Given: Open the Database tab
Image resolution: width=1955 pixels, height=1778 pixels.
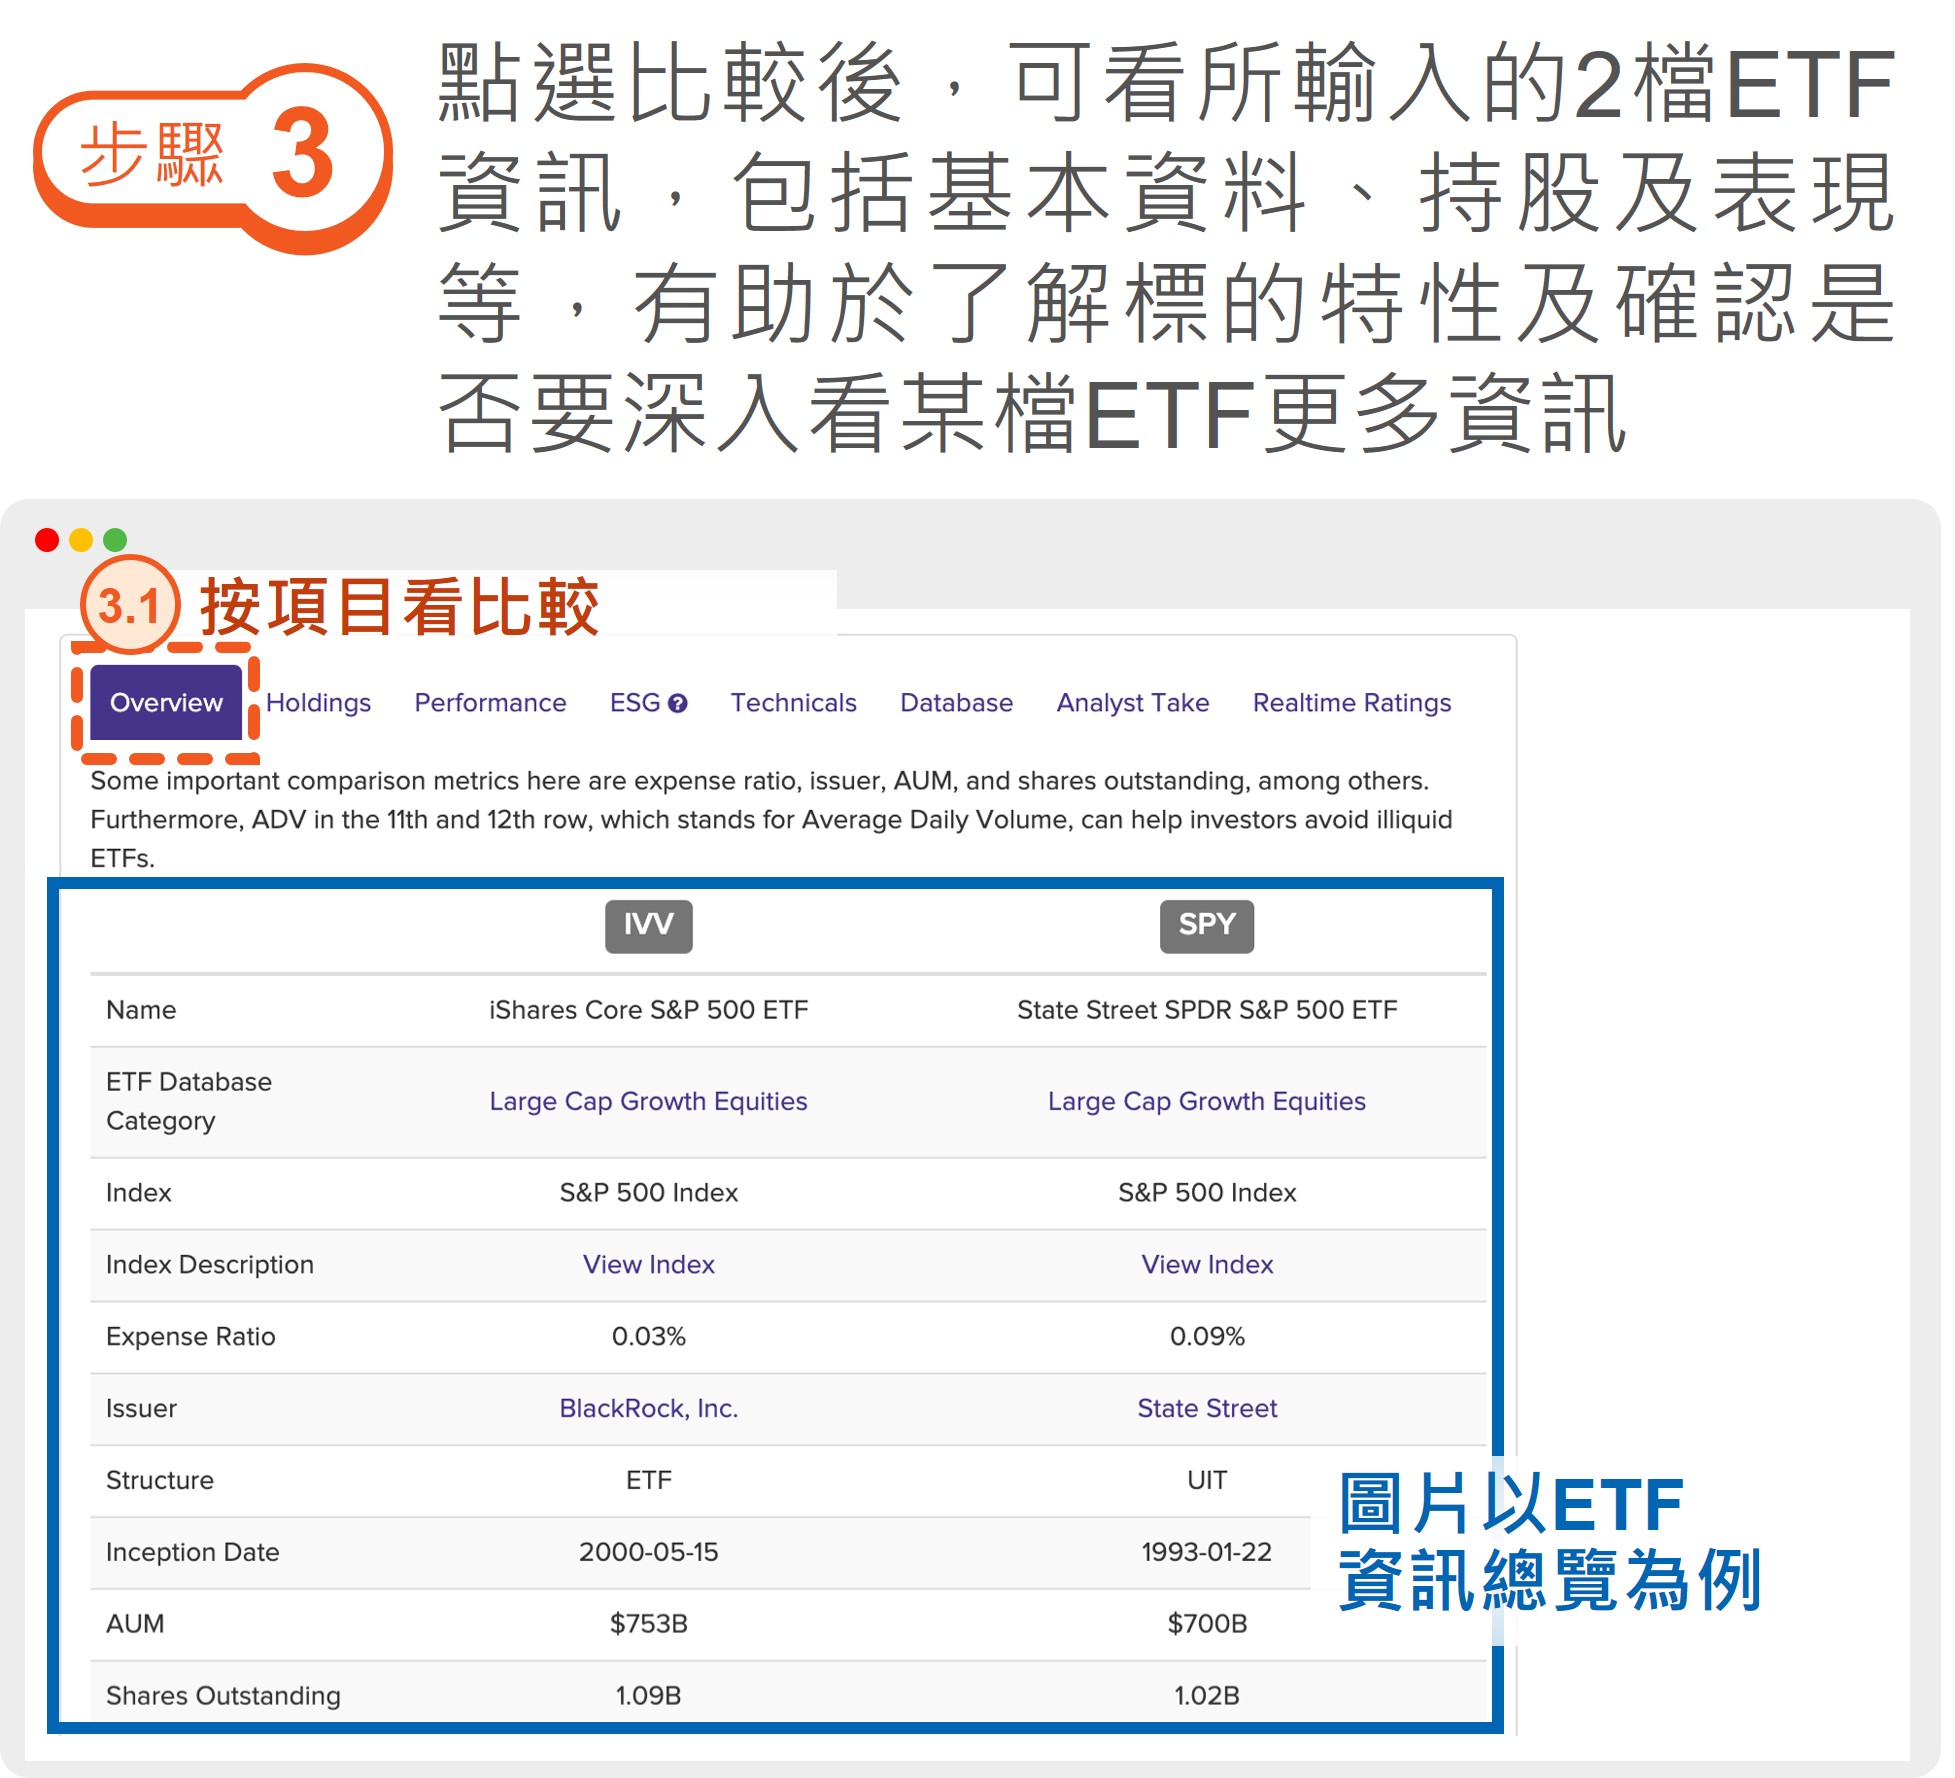Looking at the screenshot, I should pos(956,703).
